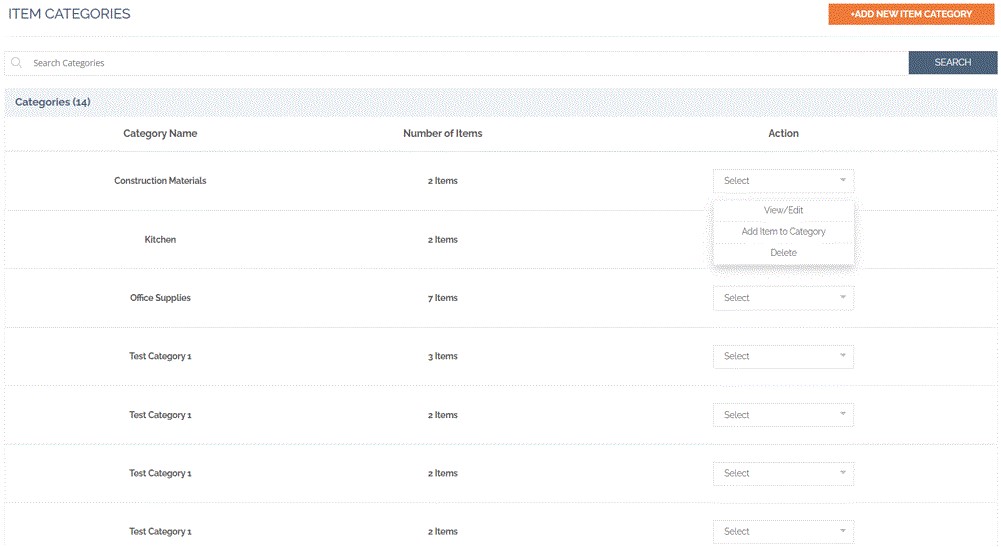Choose Delete from the action menu
This screenshot has height=547, width=1001.
click(783, 253)
